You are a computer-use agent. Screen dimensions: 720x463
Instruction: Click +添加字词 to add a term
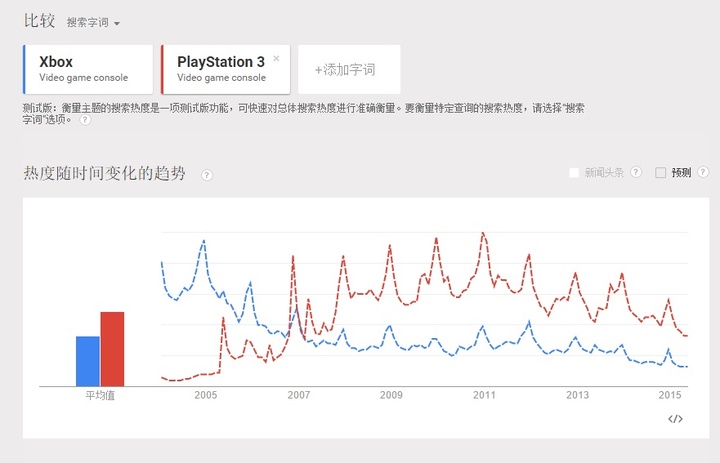coord(344,69)
